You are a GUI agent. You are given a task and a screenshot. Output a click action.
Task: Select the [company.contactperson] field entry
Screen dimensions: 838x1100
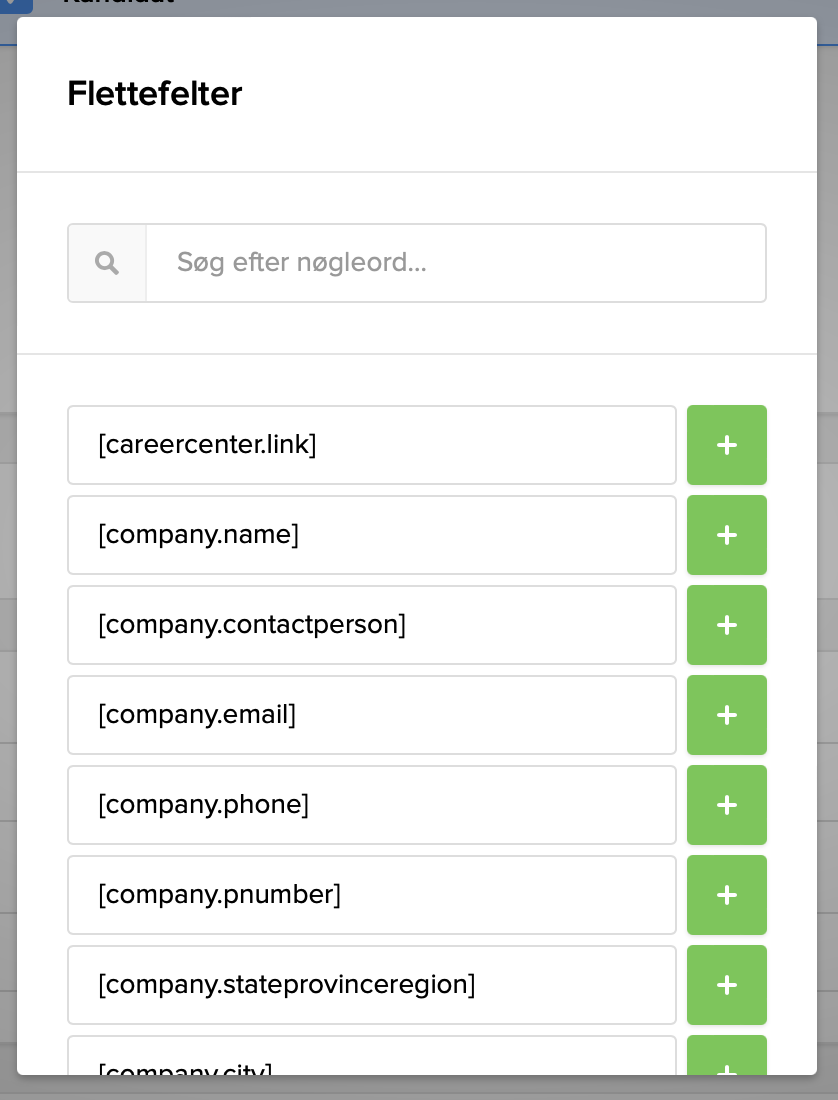tap(371, 625)
